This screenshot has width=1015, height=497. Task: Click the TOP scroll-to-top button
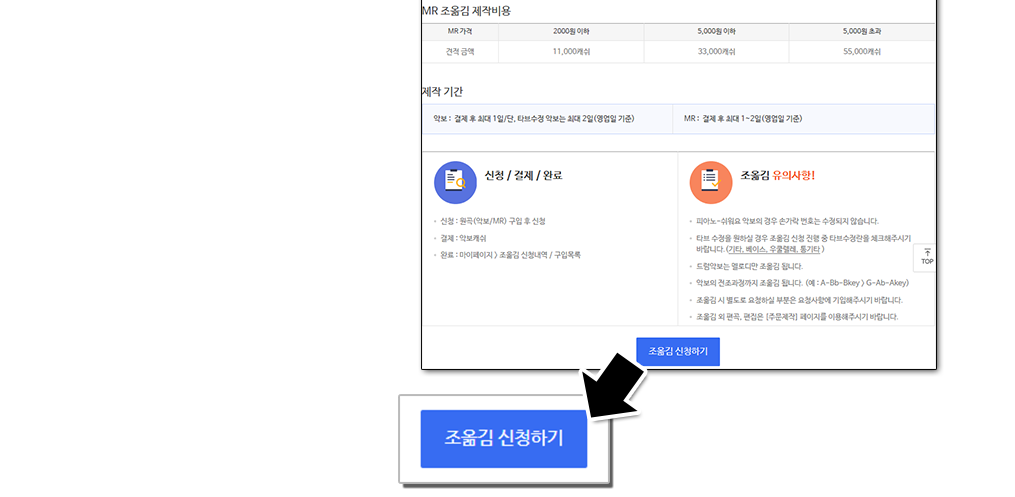pyautogui.click(x=927, y=257)
